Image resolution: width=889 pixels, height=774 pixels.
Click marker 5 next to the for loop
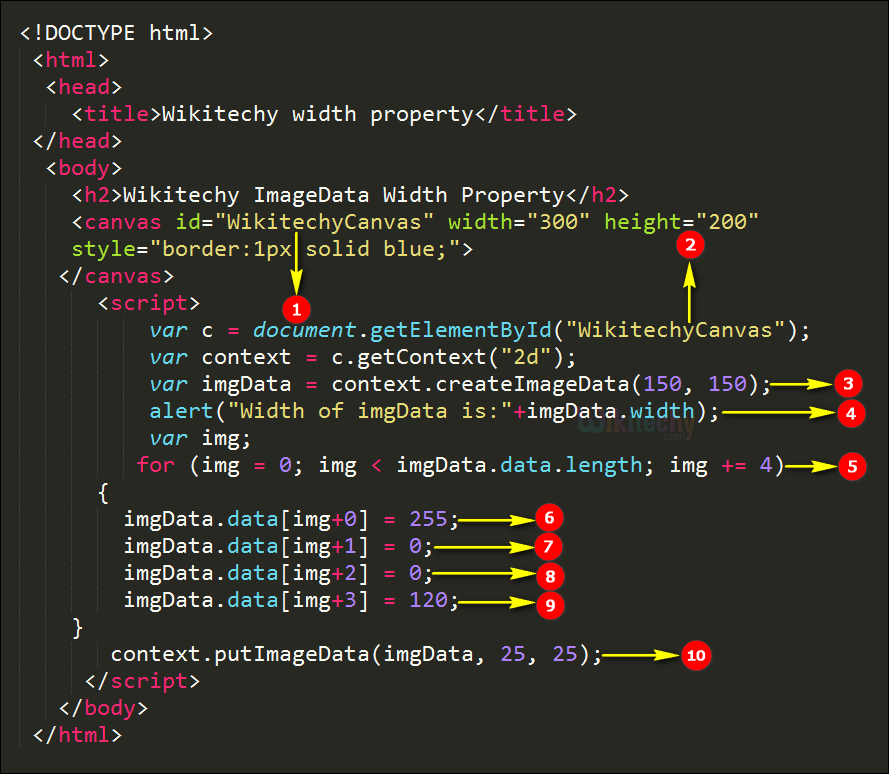pyautogui.click(x=850, y=466)
